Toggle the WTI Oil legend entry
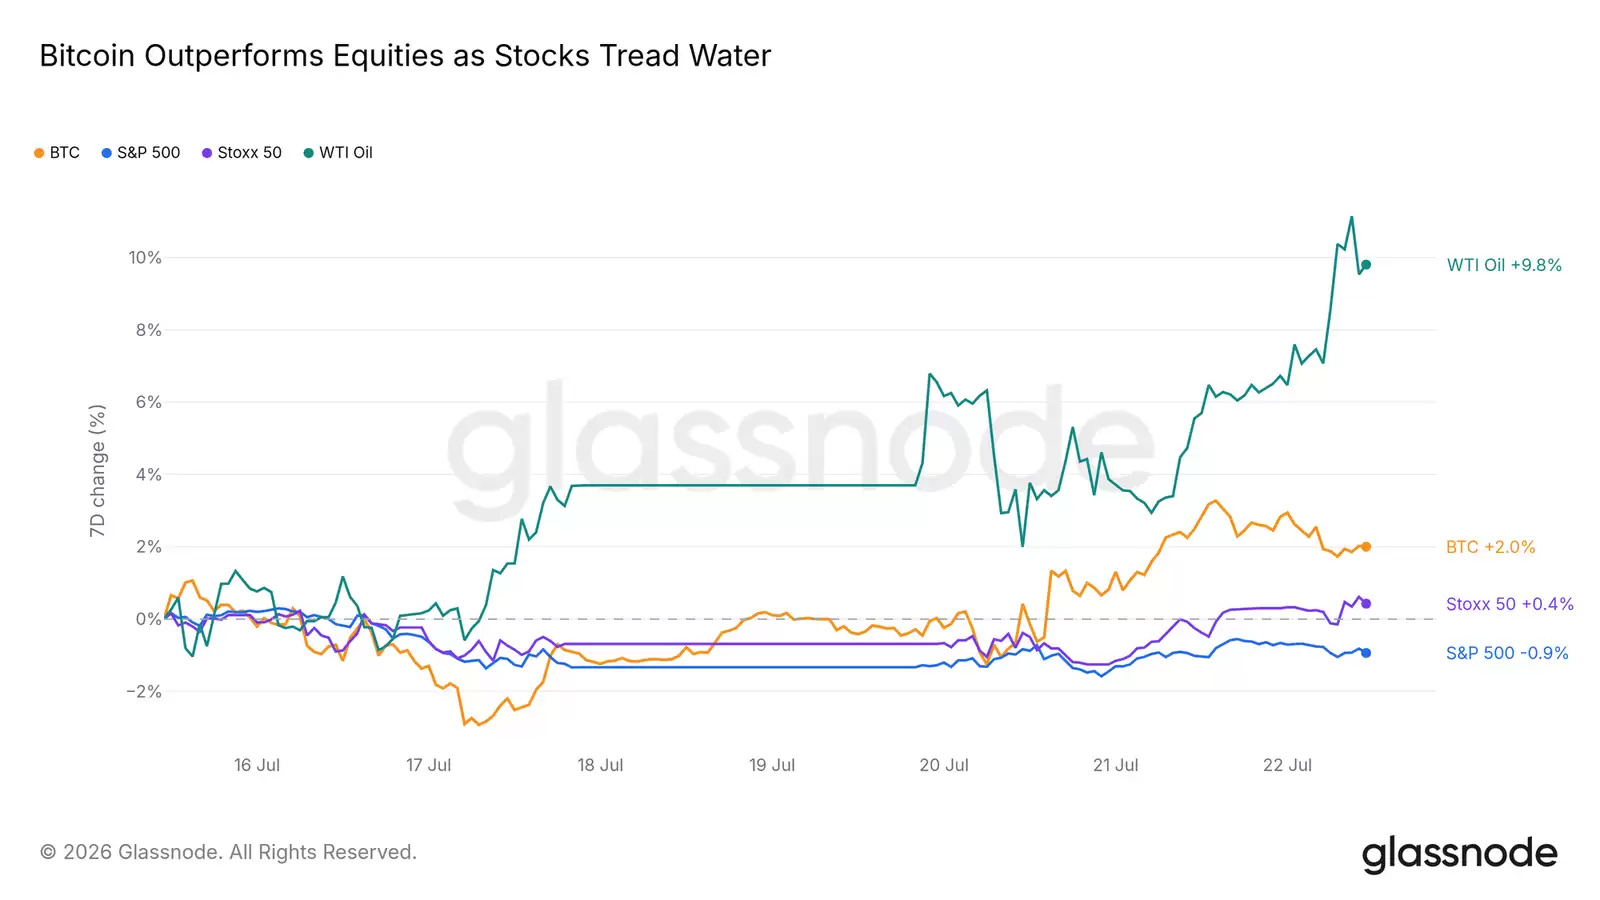The image size is (1600, 900). (338, 153)
